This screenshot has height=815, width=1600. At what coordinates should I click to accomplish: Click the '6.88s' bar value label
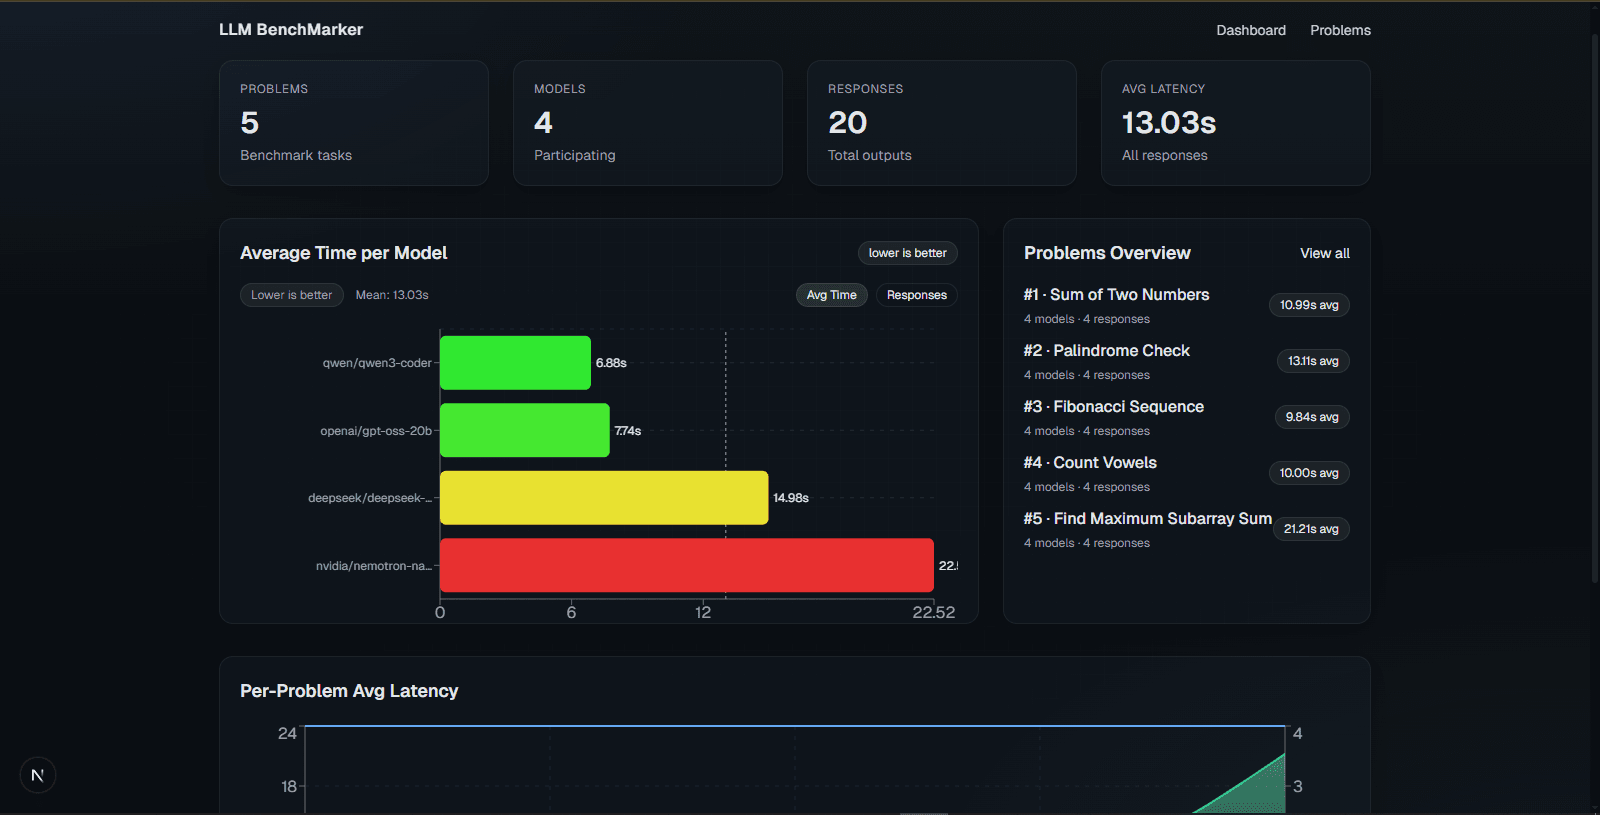611,363
